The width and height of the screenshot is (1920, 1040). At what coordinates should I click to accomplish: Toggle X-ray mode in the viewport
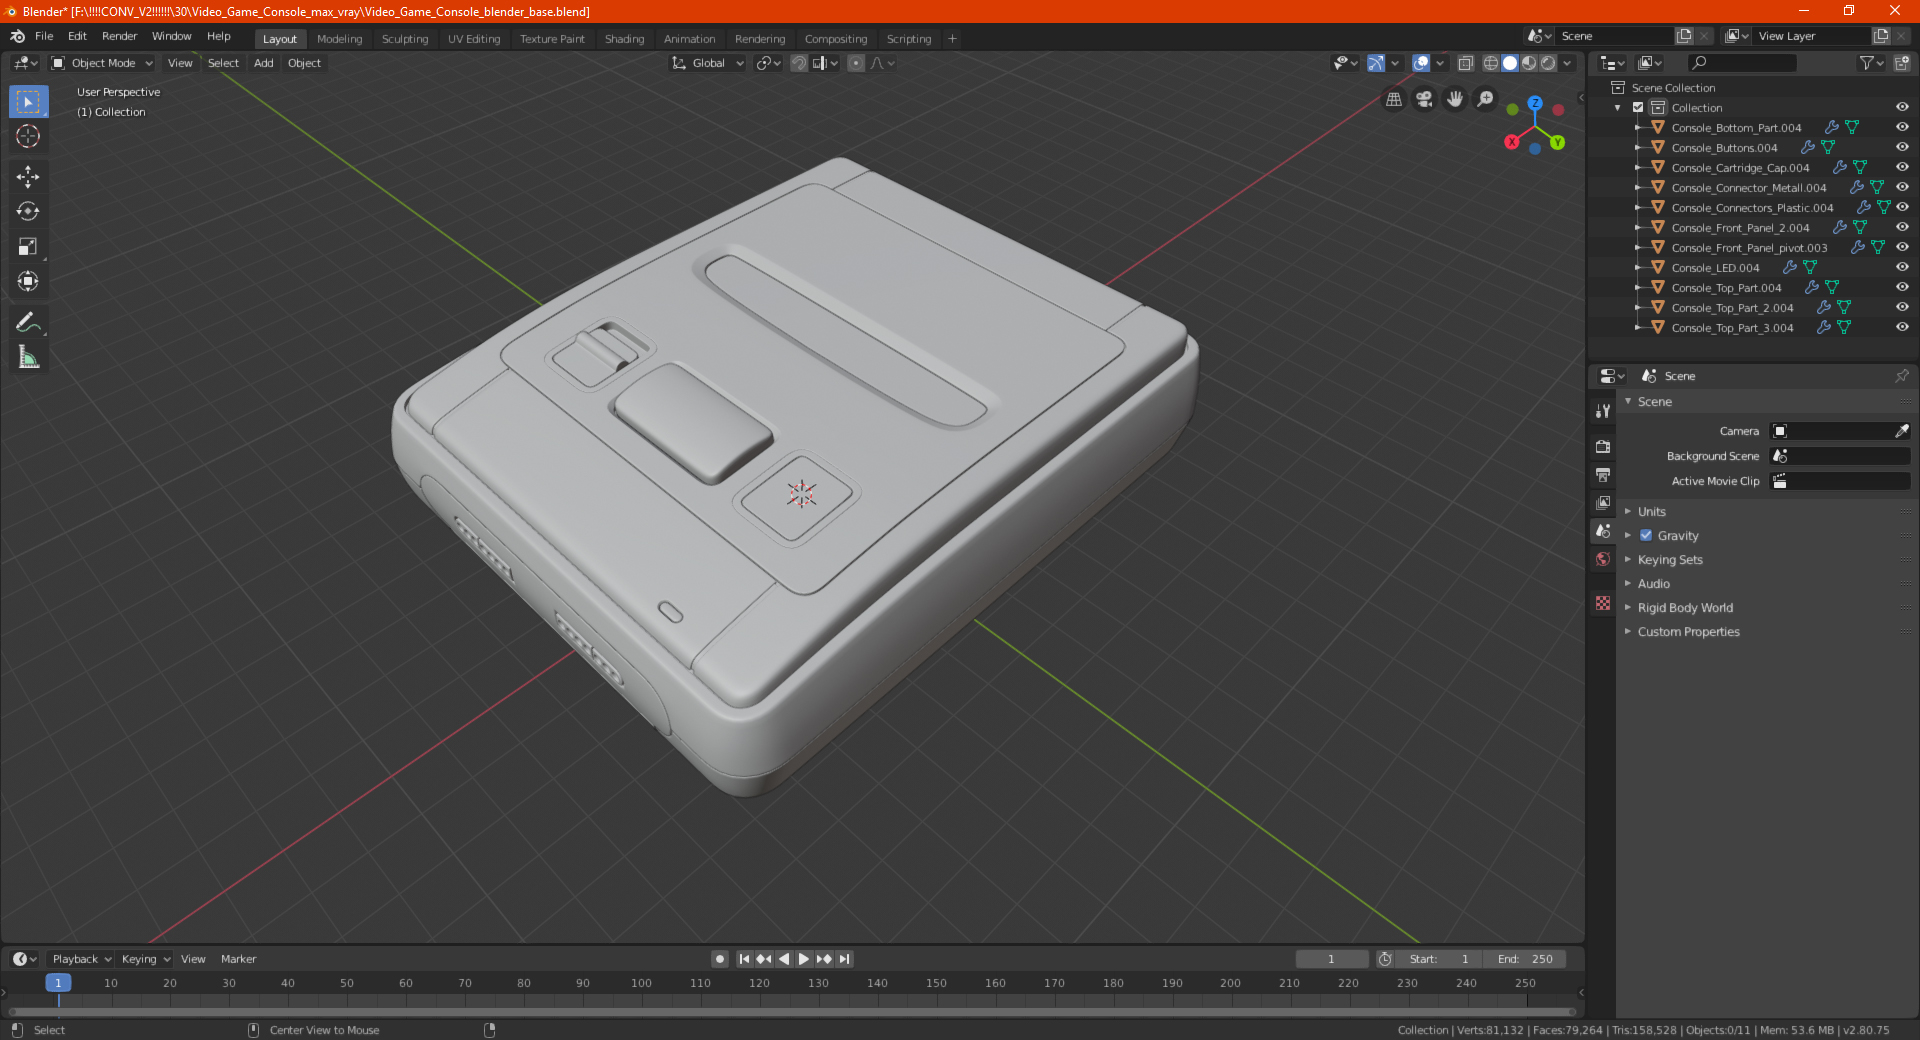pos(1465,63)
